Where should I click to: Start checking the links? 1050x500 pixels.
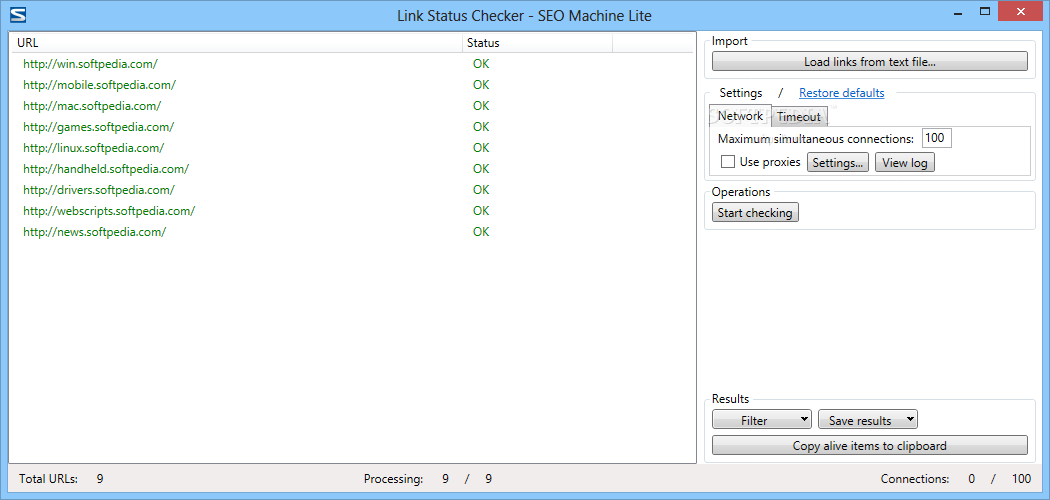(x=755, y=213)
